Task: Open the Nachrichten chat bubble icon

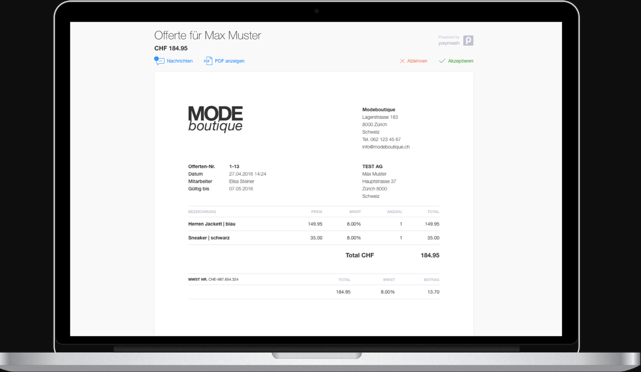Action: 159,61
